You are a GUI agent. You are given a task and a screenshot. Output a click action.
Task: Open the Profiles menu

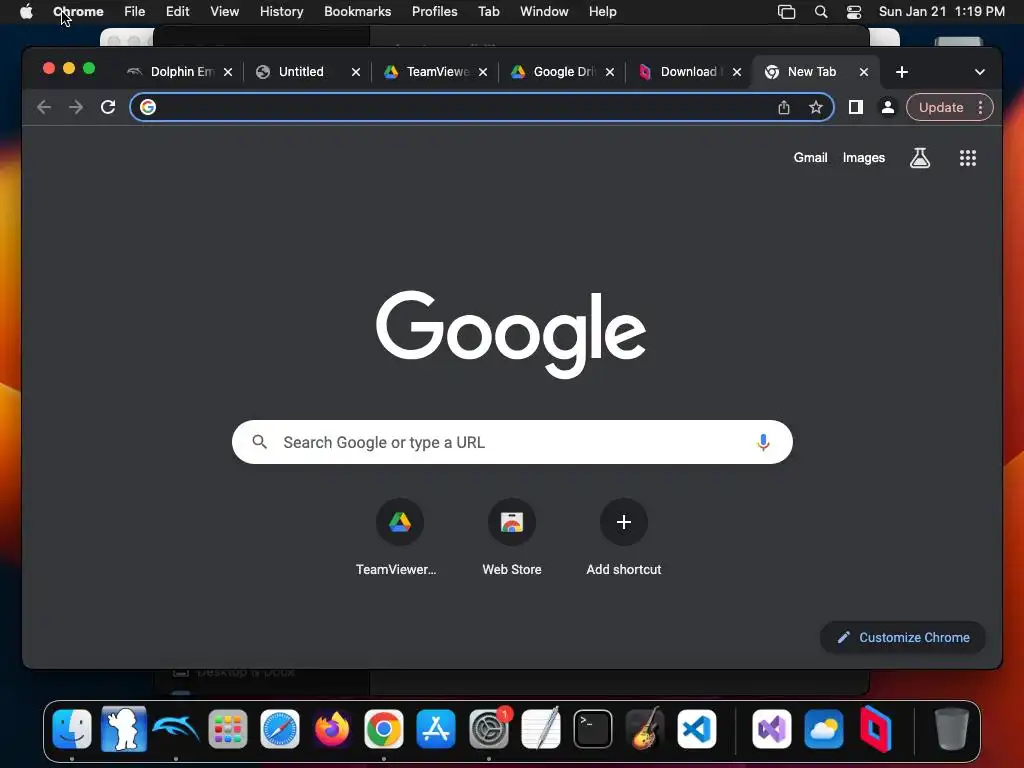pos(434,12)
